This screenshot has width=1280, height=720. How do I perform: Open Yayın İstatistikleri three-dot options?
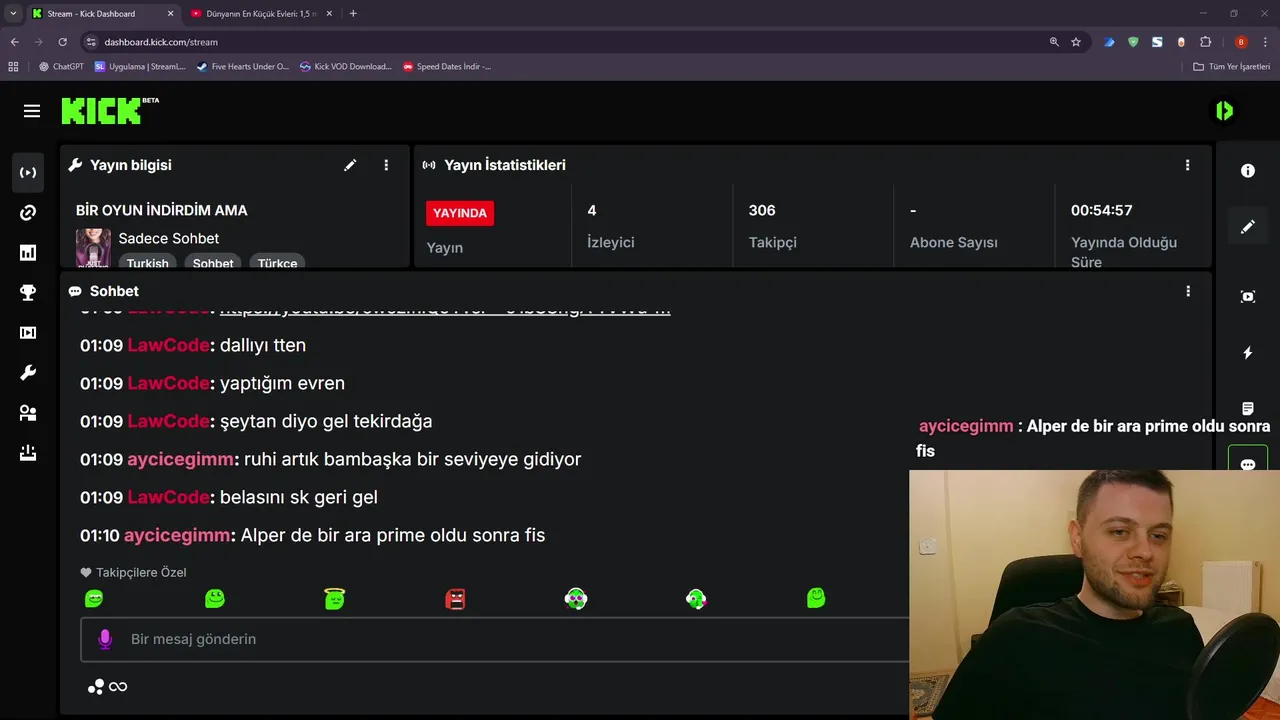coord(1188,165)
